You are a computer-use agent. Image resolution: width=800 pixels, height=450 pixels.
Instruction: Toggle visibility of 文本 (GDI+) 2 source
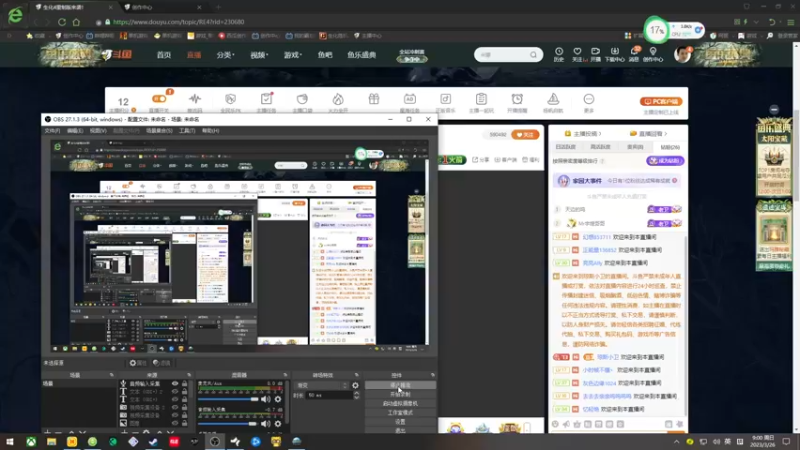[175, 391]
